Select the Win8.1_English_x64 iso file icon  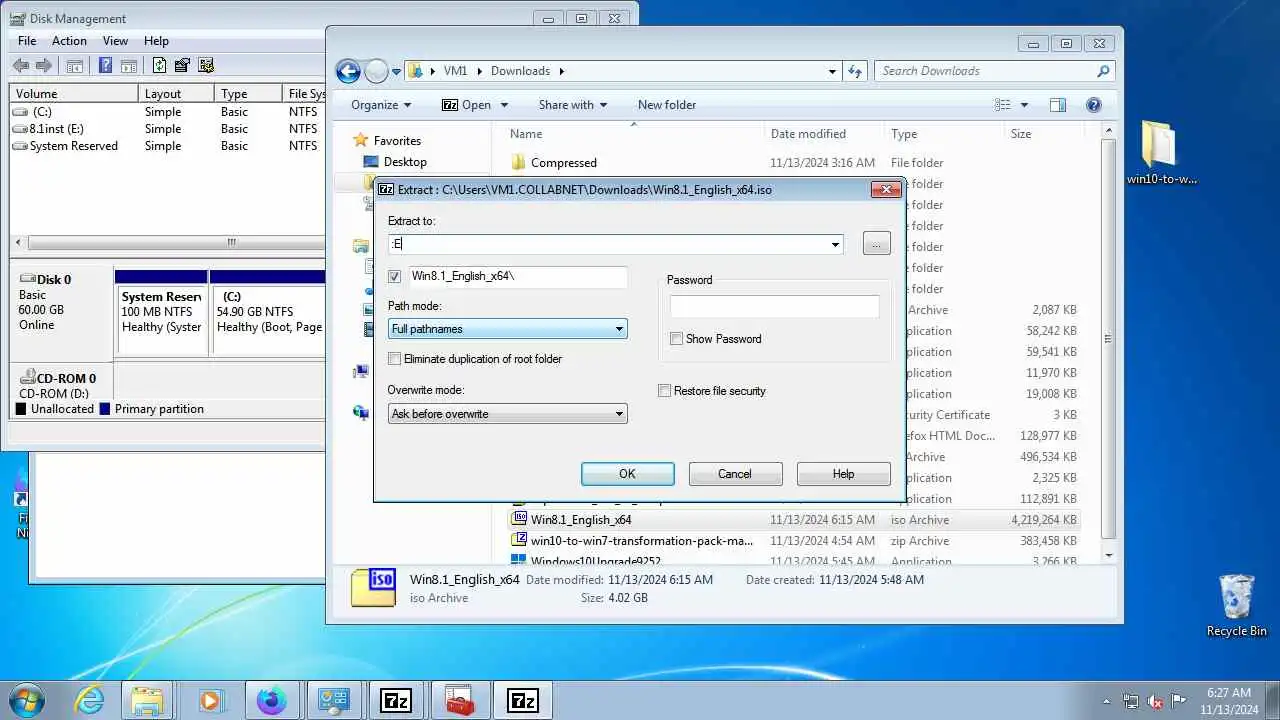tap(518, 520)
